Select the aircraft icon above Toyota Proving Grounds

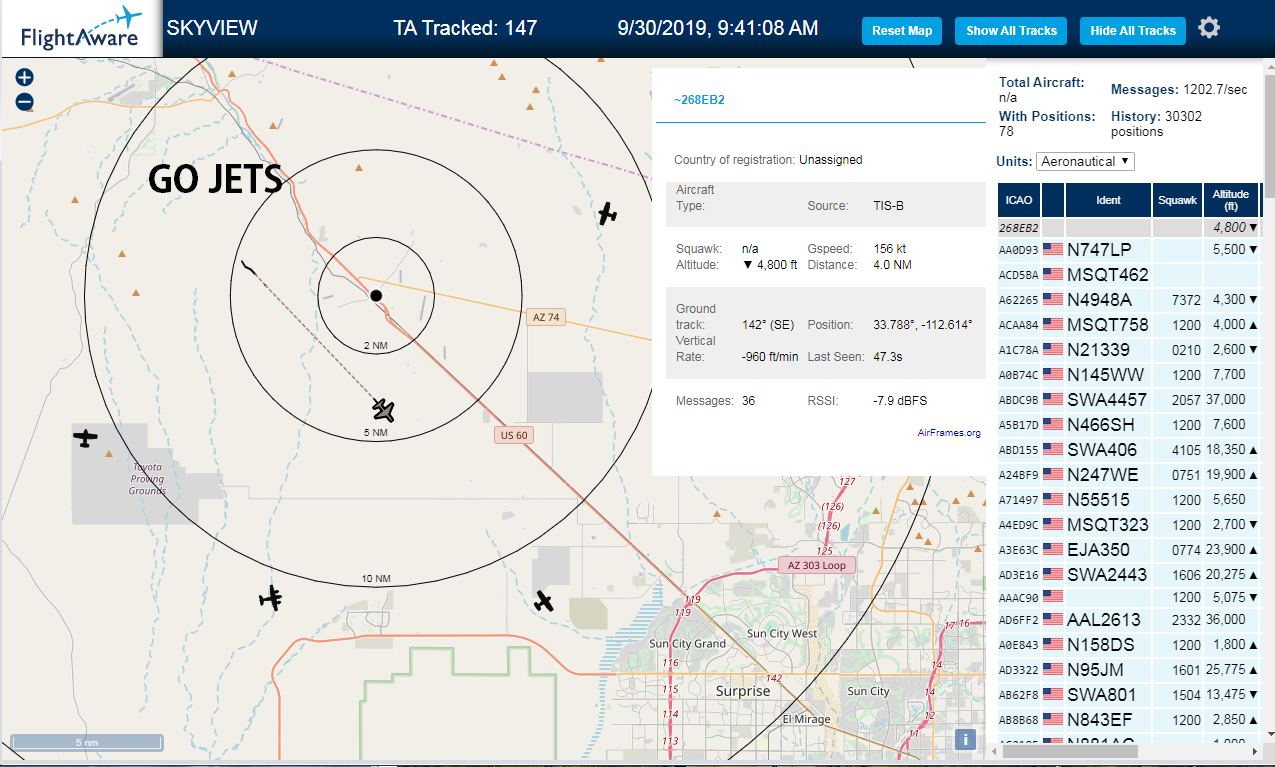tap(87, 438)
